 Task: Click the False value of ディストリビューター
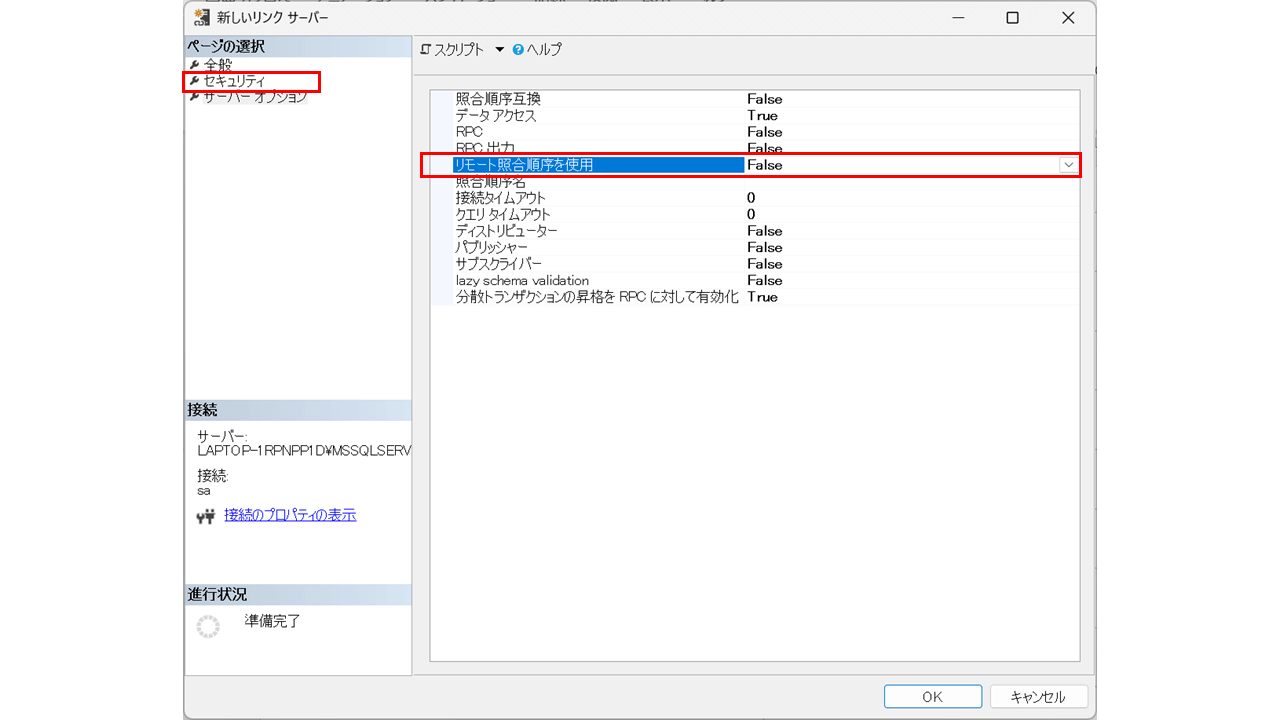point(765,231)
